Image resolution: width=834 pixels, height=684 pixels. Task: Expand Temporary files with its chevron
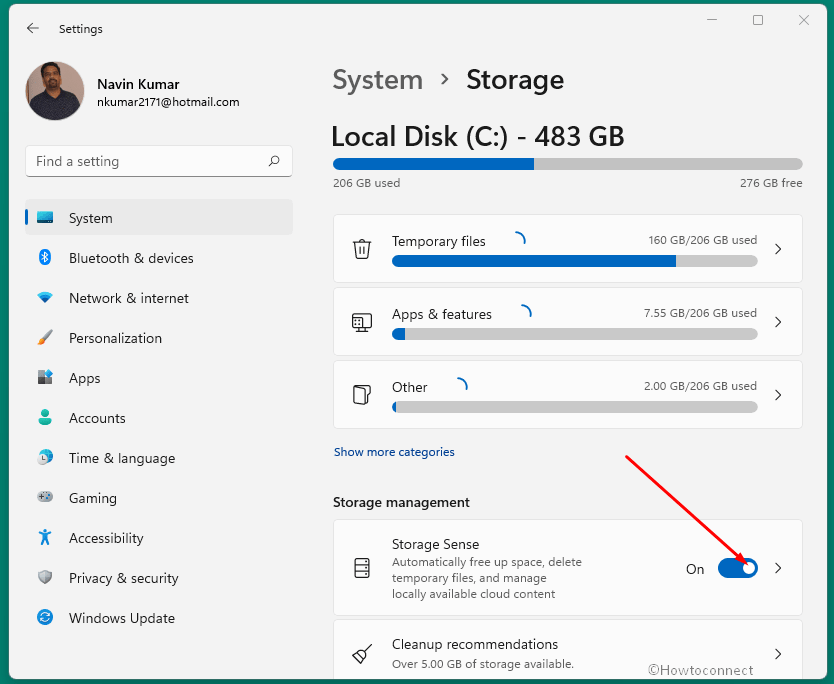pyautogui.click(x=778, y=249)
